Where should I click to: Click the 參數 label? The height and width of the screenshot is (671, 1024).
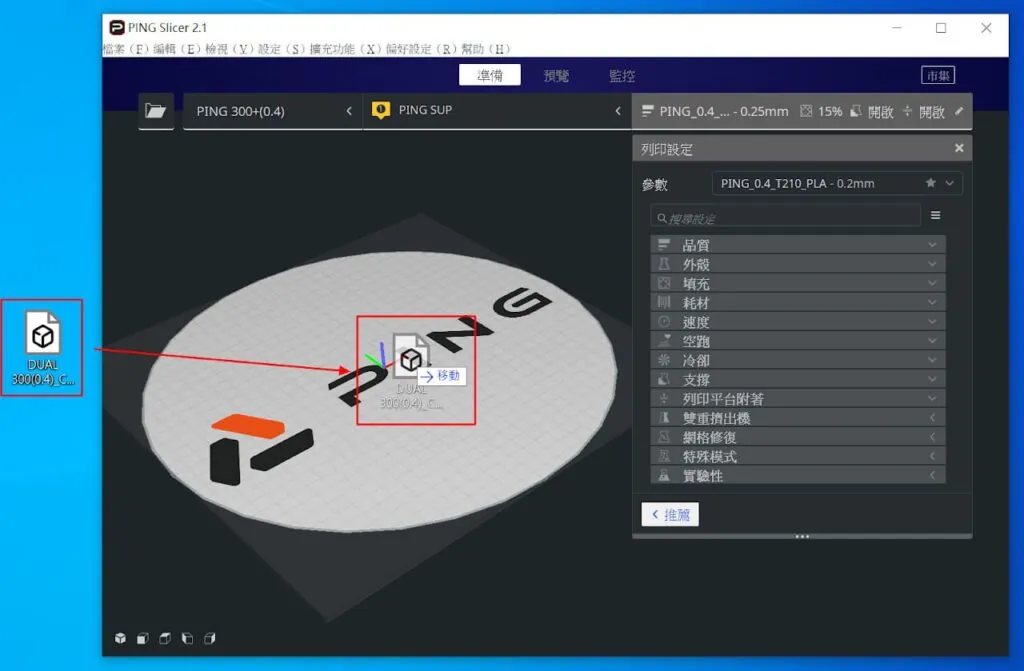coord(654,185)
